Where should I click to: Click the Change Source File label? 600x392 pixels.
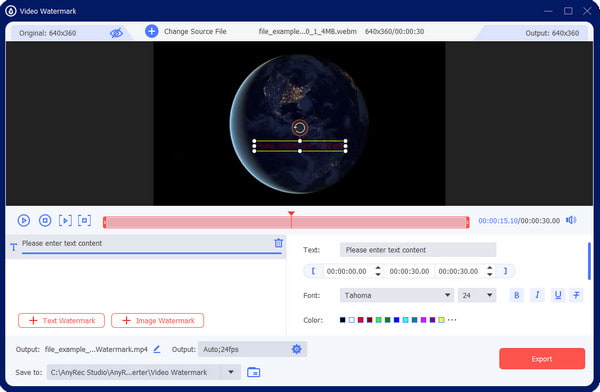(x=195, y=31)
